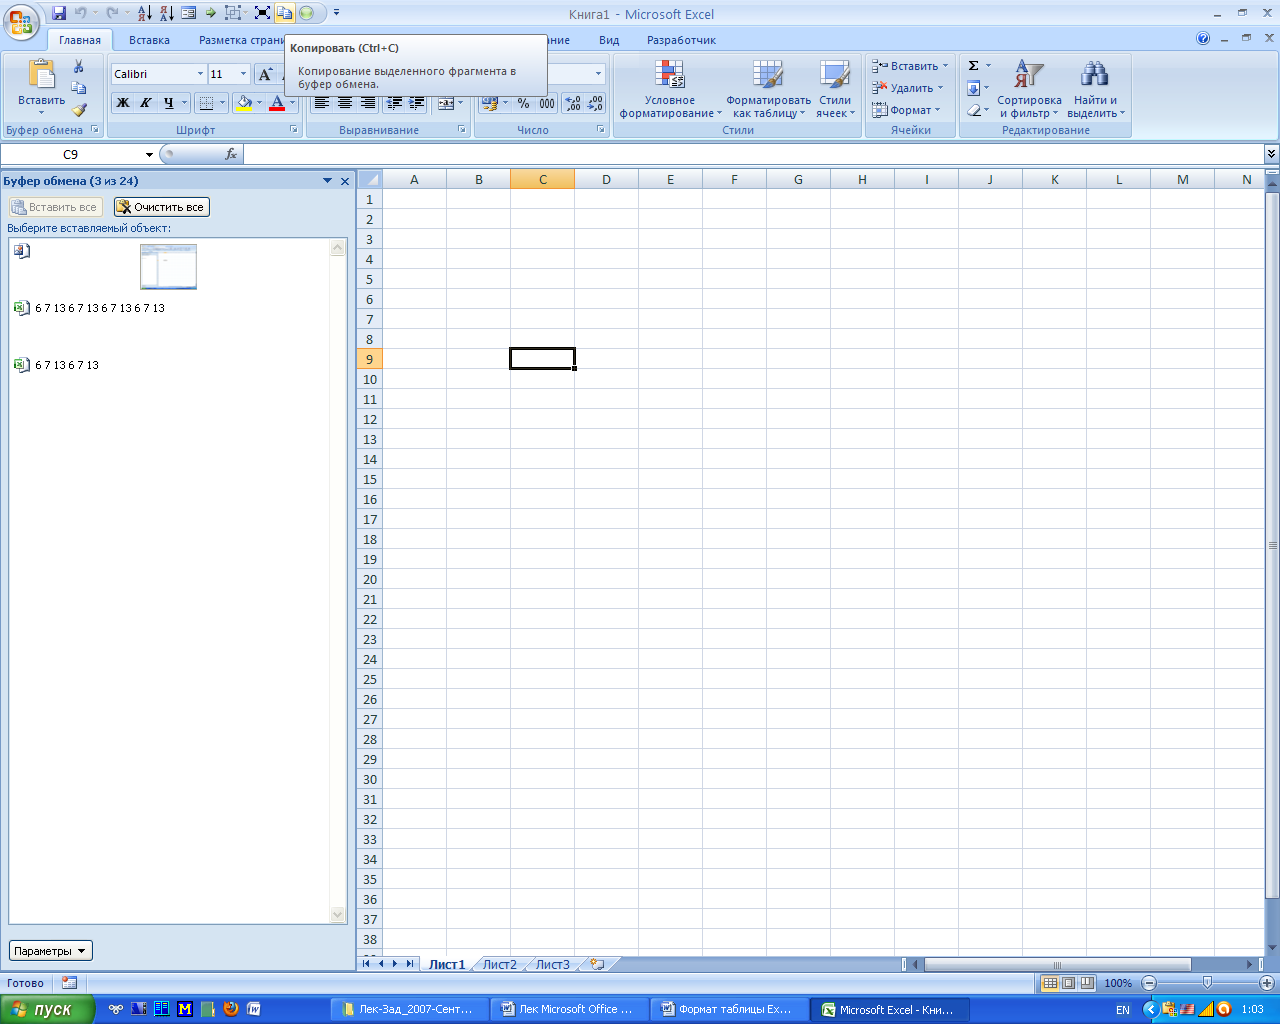The width and height of the screenshot is (1280, 1024).
Task: Increase indent in alignment group
Action: [x=417, y=103]
